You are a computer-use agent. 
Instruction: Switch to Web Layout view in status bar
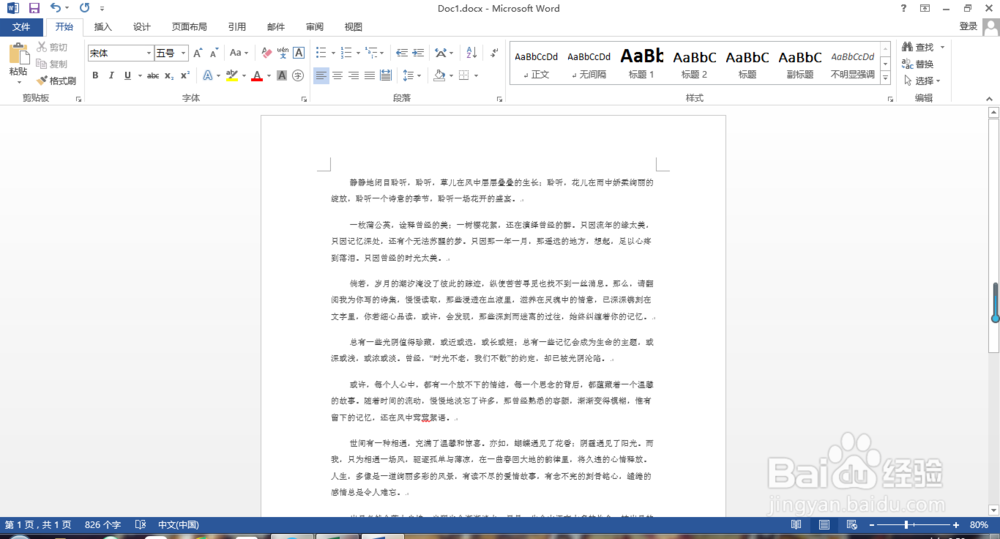click(x=852, y=524)
